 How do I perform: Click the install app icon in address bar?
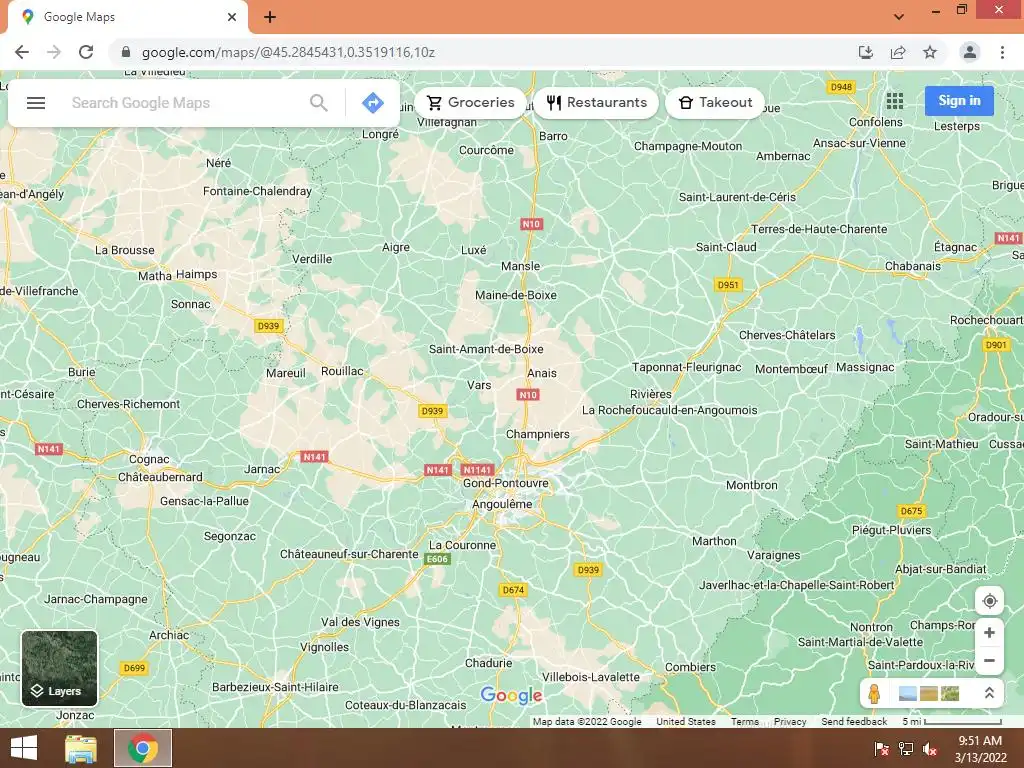point(866,52)
